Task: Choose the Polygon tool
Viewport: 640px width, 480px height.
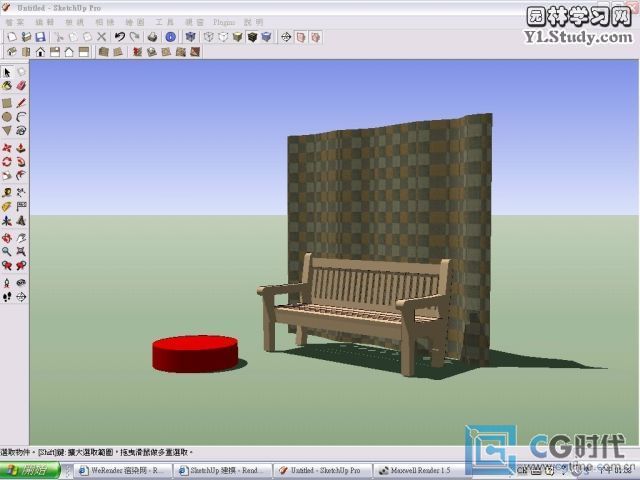Action: tap(7, 131)
